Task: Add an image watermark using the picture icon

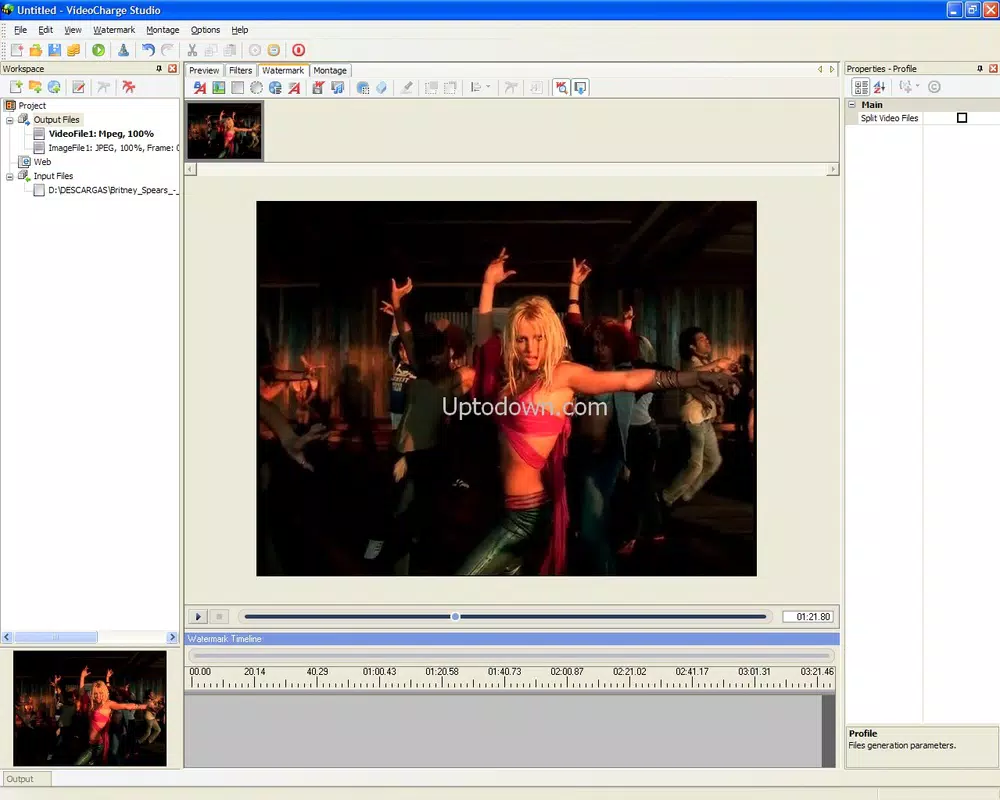Action: coord(219,87)
